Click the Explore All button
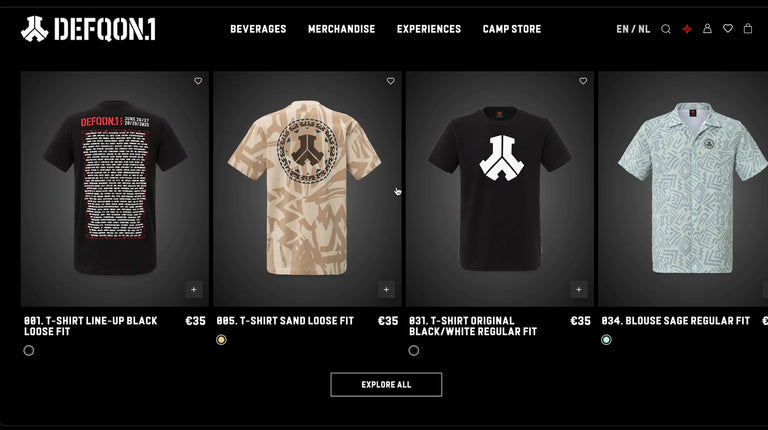This screenshot has height=430, width=768. pos(386,384)
